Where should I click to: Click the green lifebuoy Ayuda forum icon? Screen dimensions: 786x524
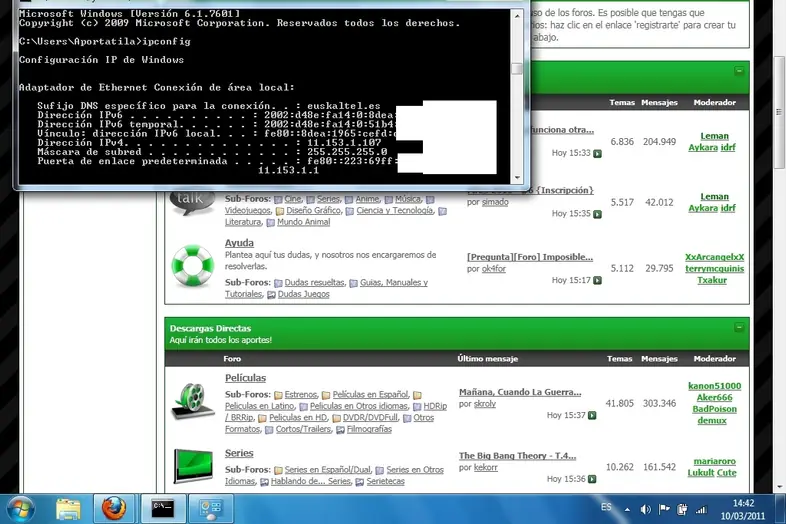click(x=192, y=266)
